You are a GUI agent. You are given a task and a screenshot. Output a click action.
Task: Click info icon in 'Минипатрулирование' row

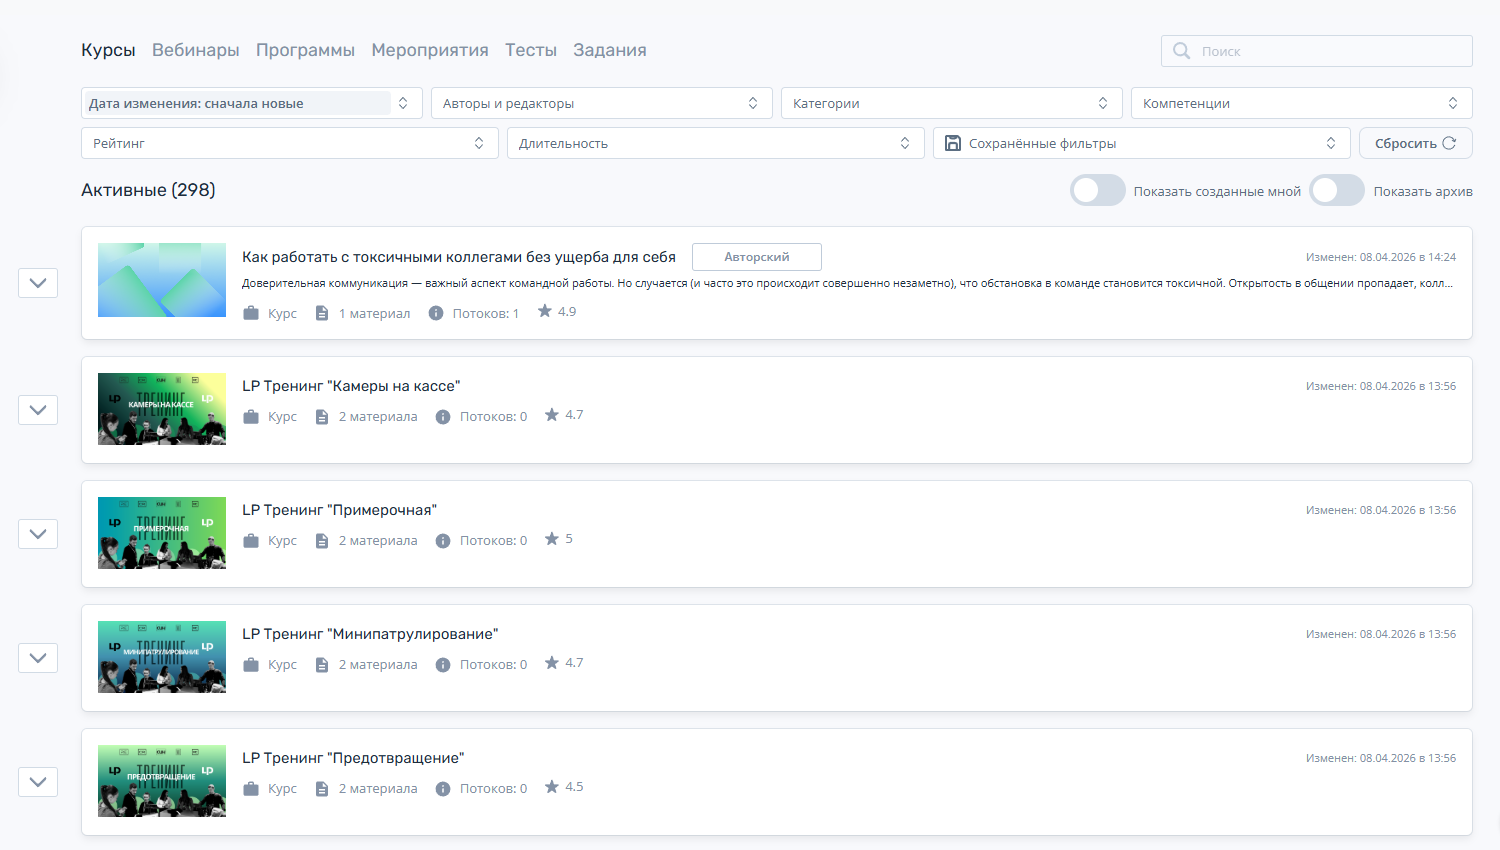click(443, 664)
